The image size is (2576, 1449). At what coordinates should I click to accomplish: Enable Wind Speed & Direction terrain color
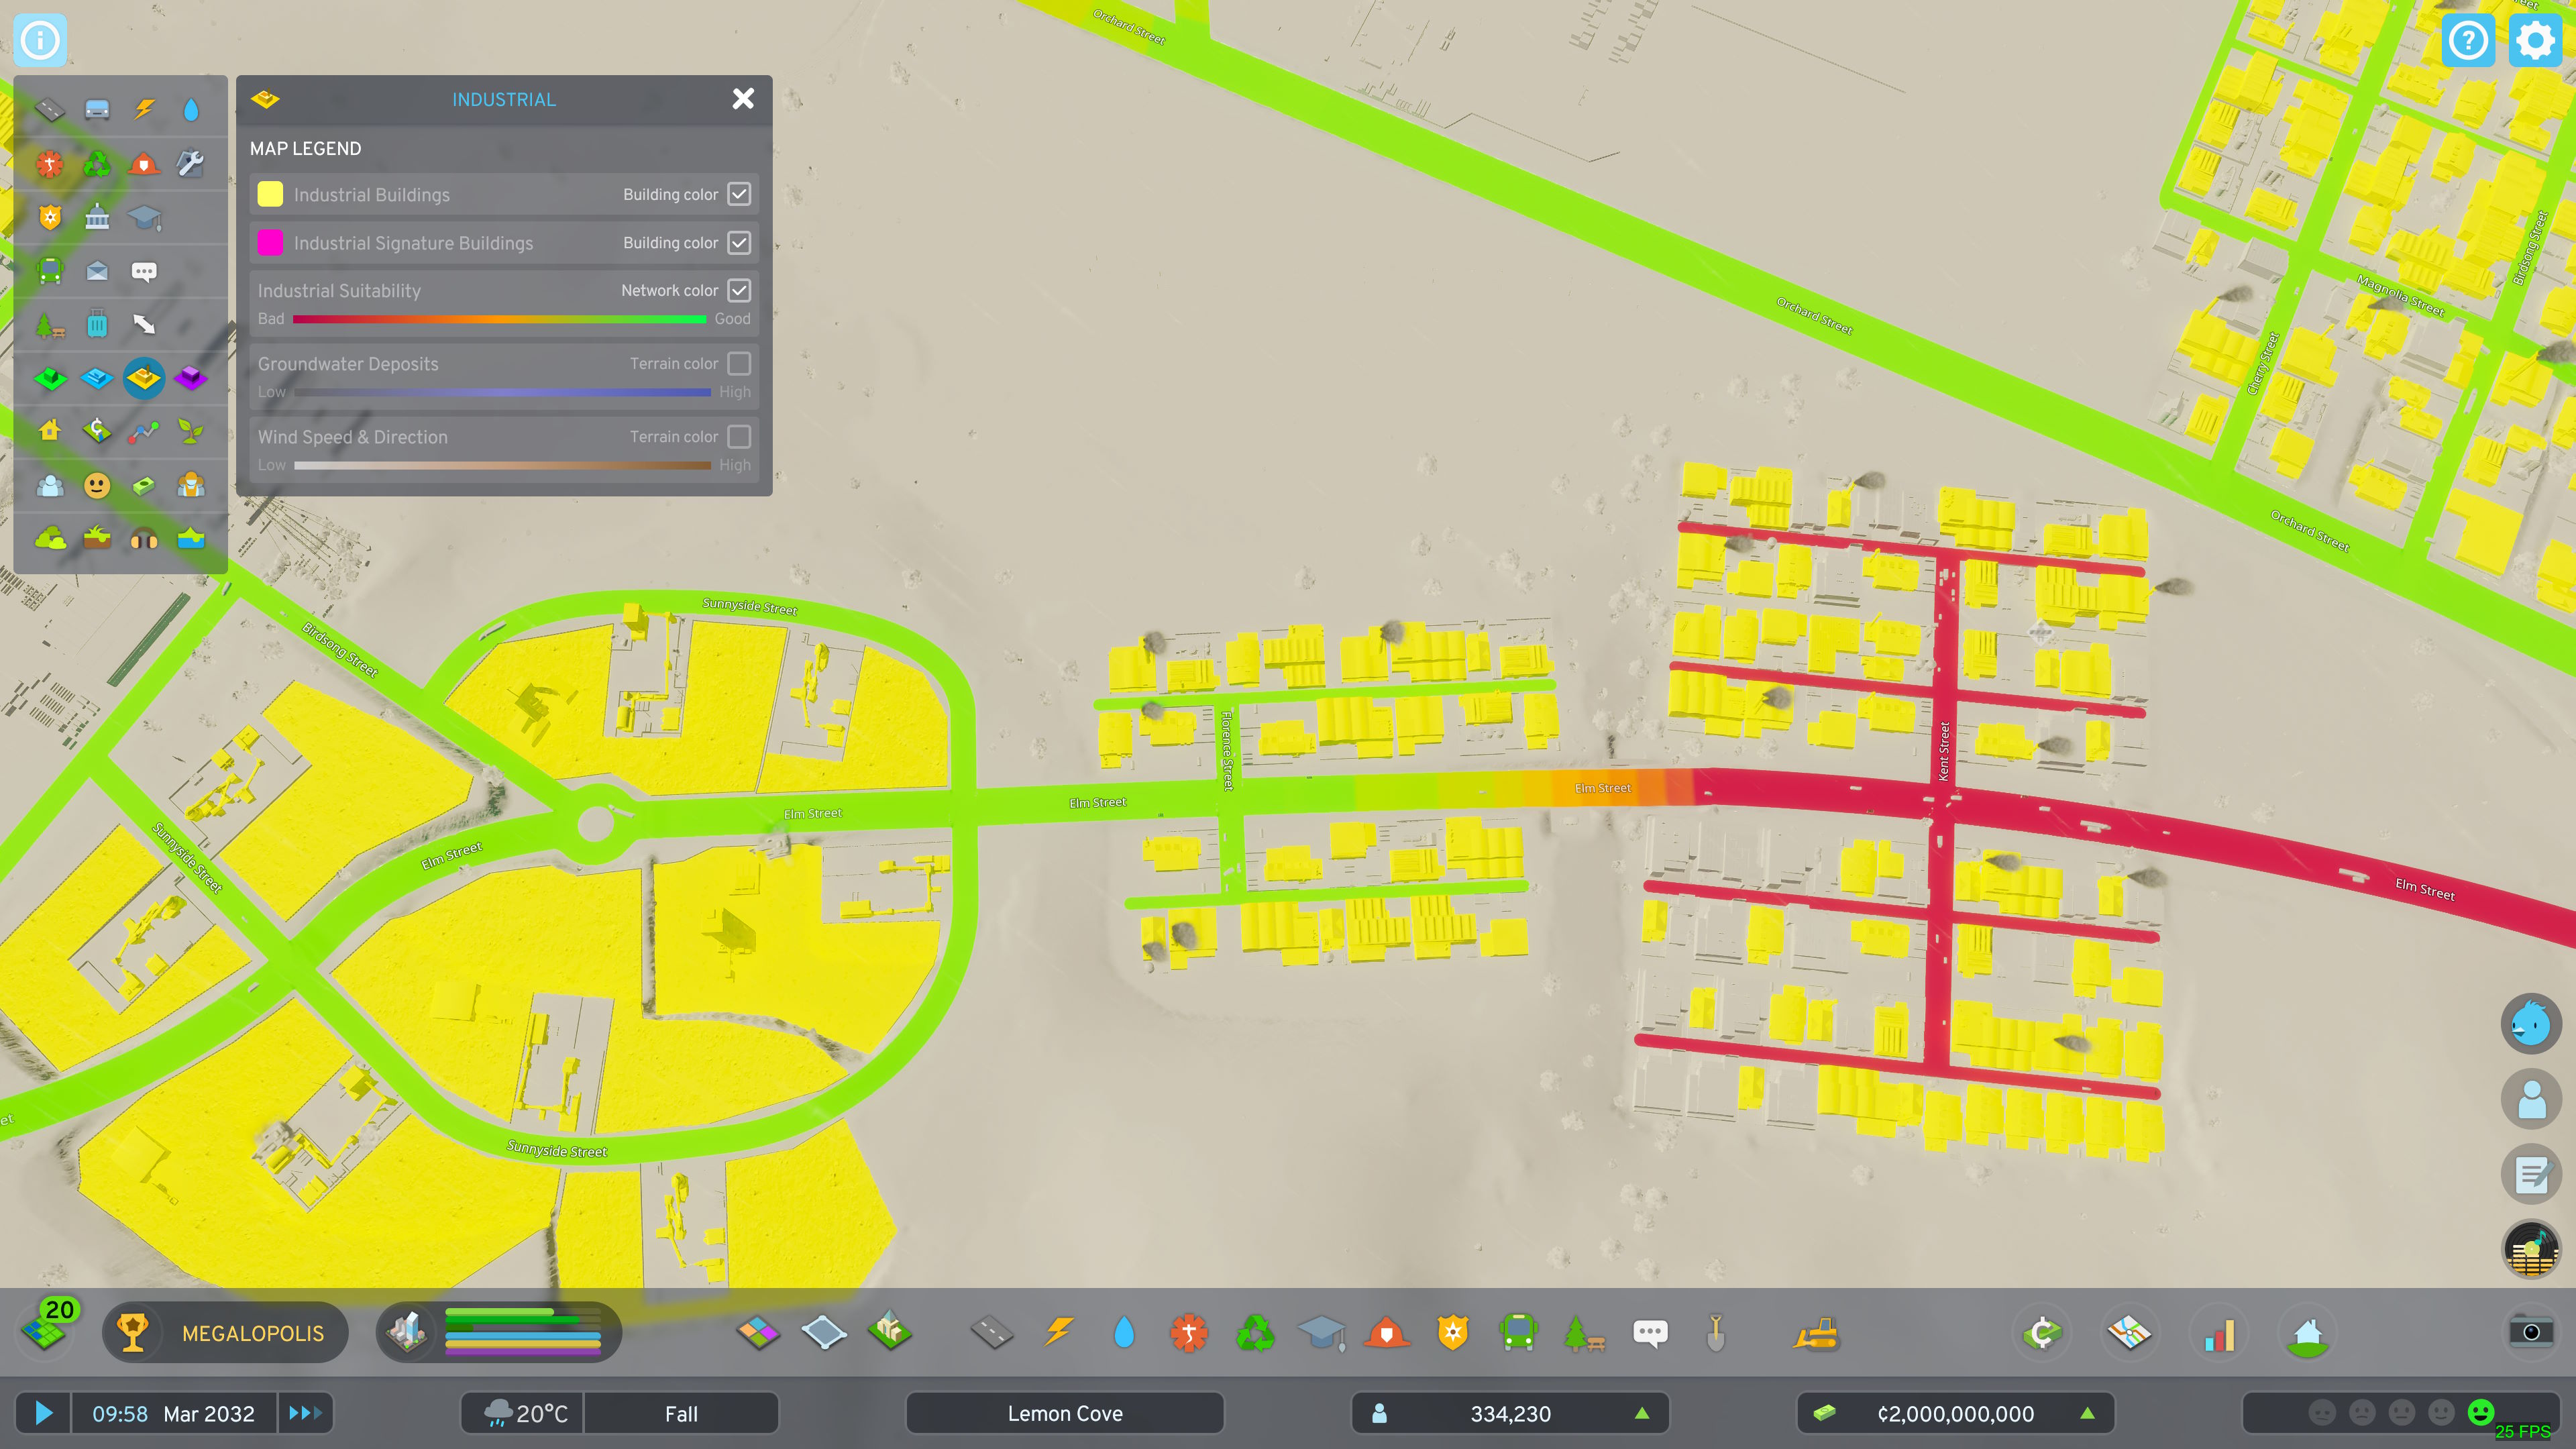pyautogui.click(x=739, y=436)
